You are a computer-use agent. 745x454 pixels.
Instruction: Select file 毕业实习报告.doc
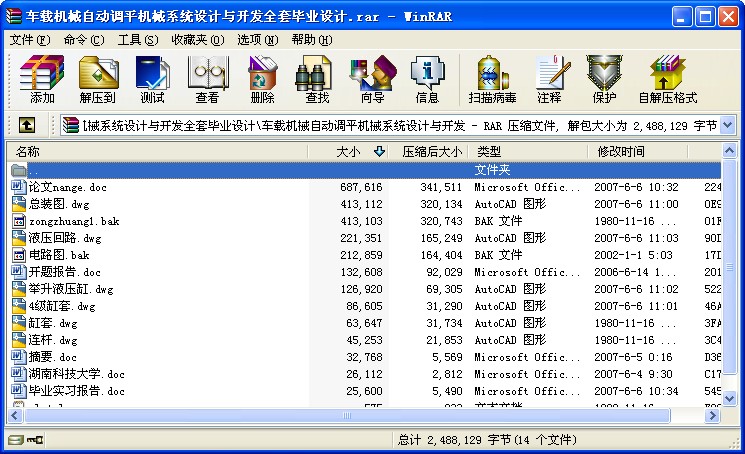pyautogui.click(x=76, y=391)
